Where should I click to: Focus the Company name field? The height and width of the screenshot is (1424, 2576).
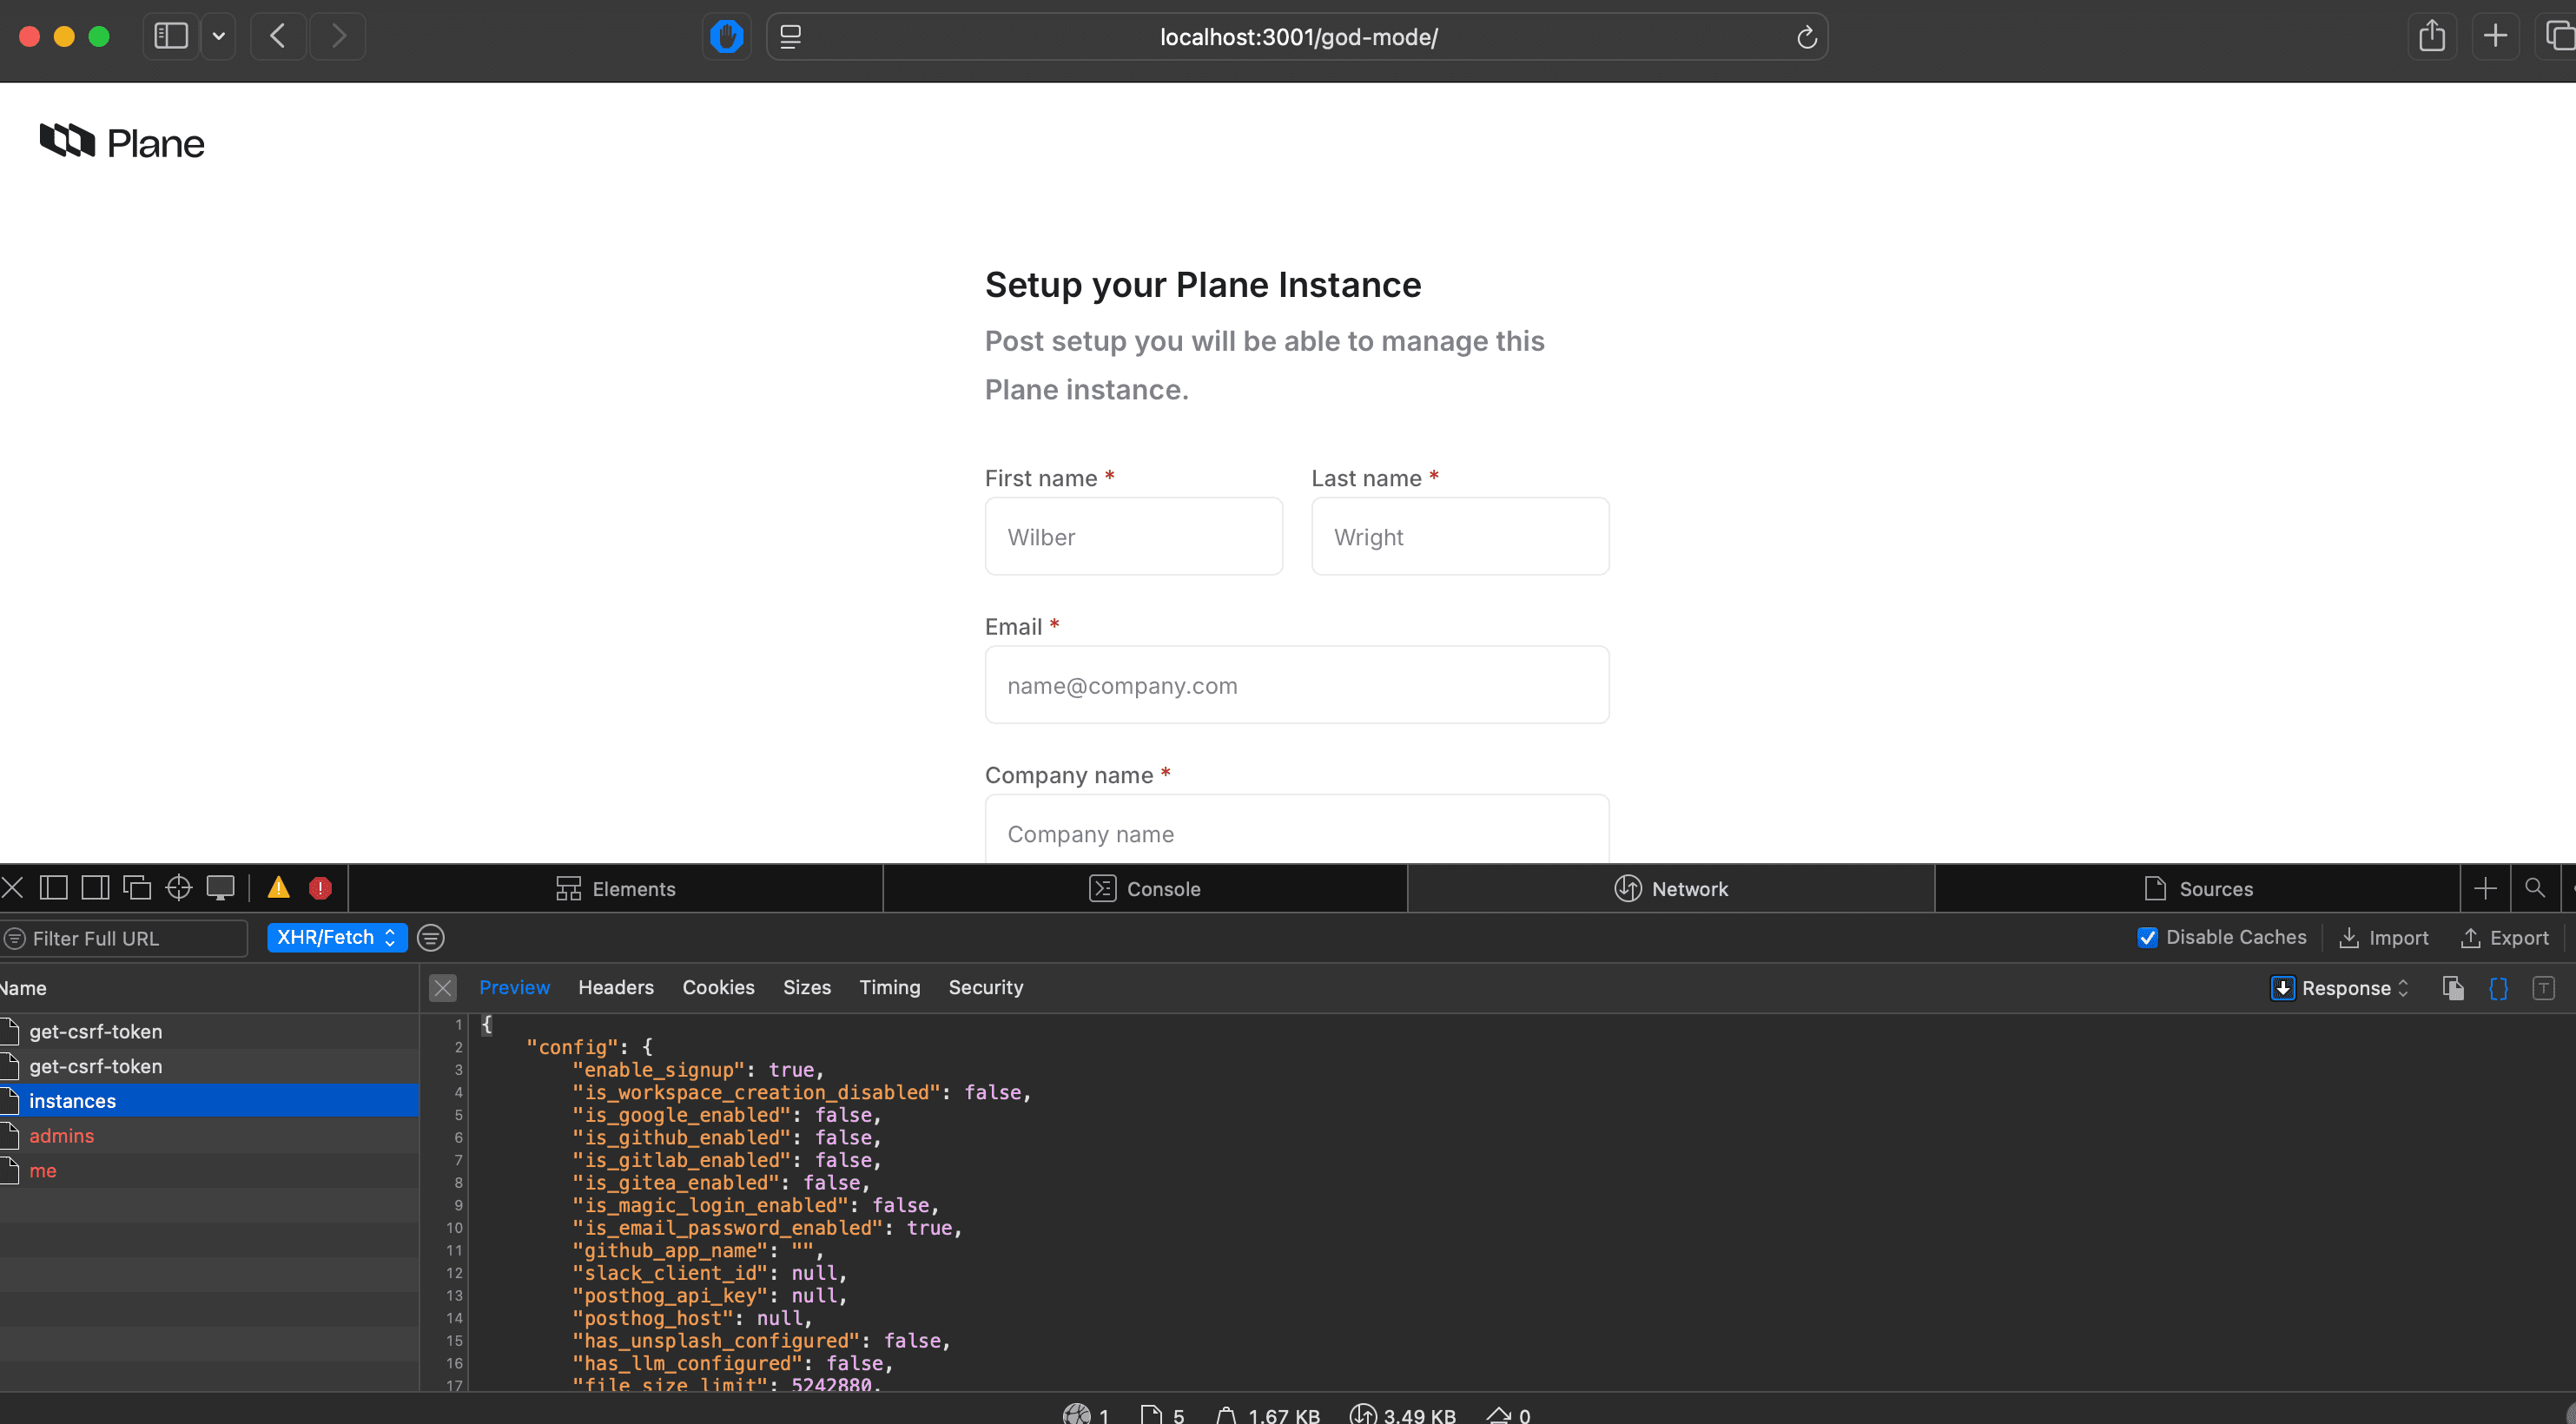click(x=1297, y=829)
